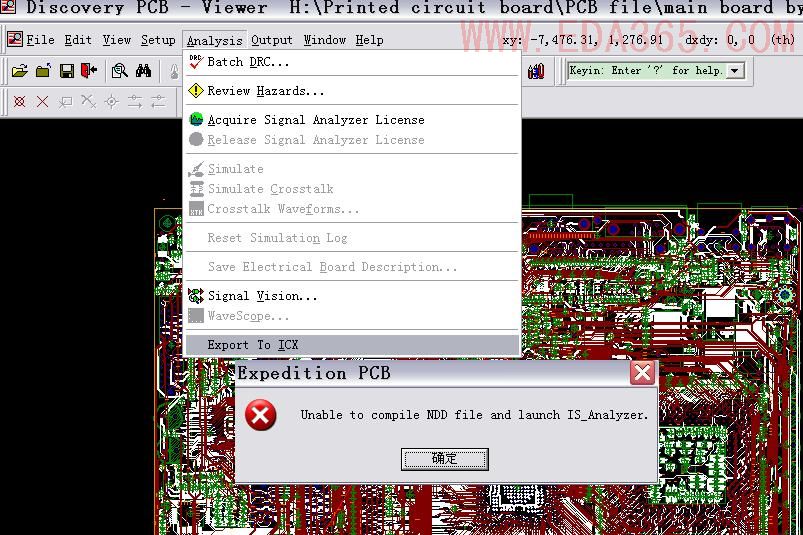Click the yellow Review Hazards warning icon
Screen dimensions: 803x535
coord(196,91)
